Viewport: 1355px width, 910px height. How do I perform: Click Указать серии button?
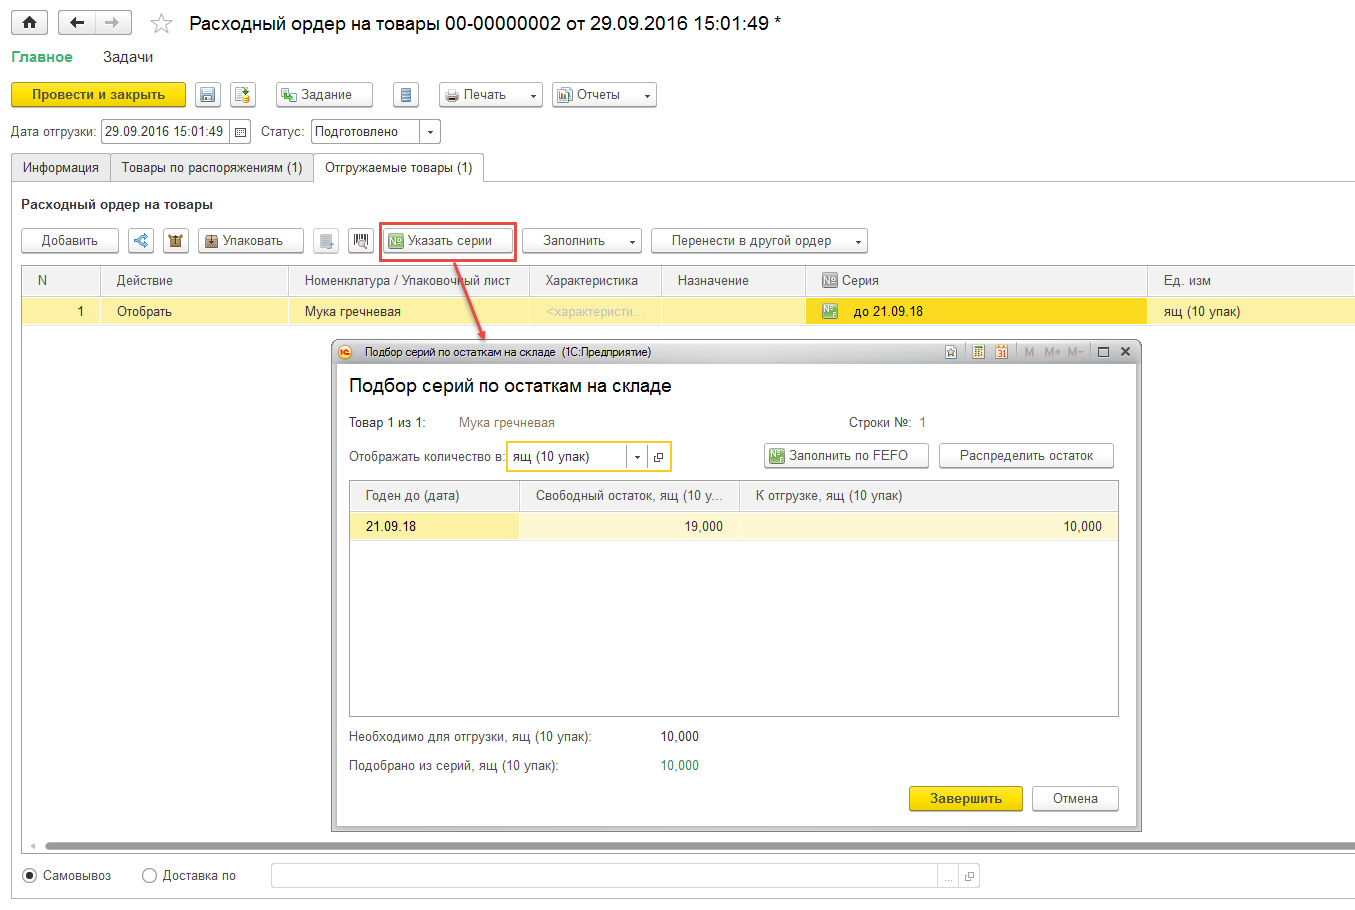(x=448, y=241)
